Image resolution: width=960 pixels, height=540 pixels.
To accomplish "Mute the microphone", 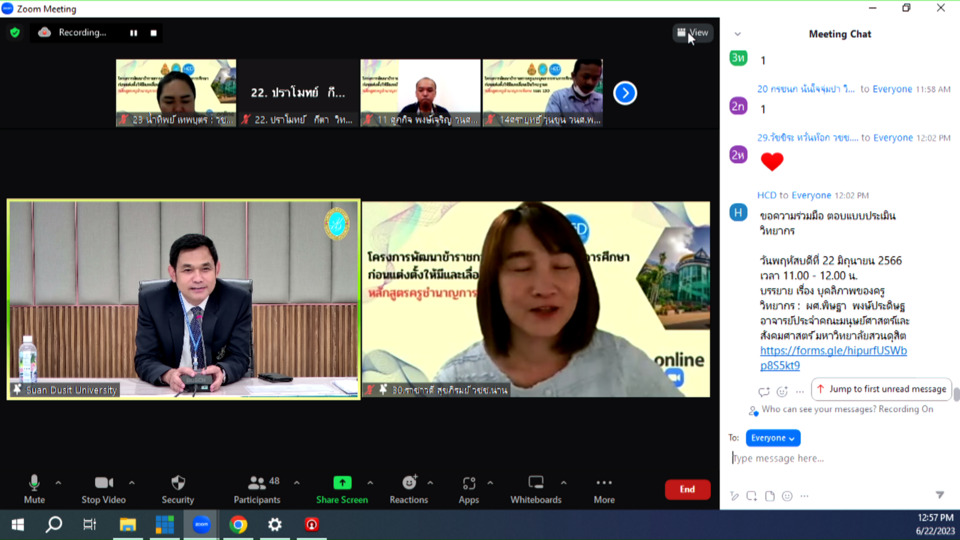I will [x=34, y=489].
